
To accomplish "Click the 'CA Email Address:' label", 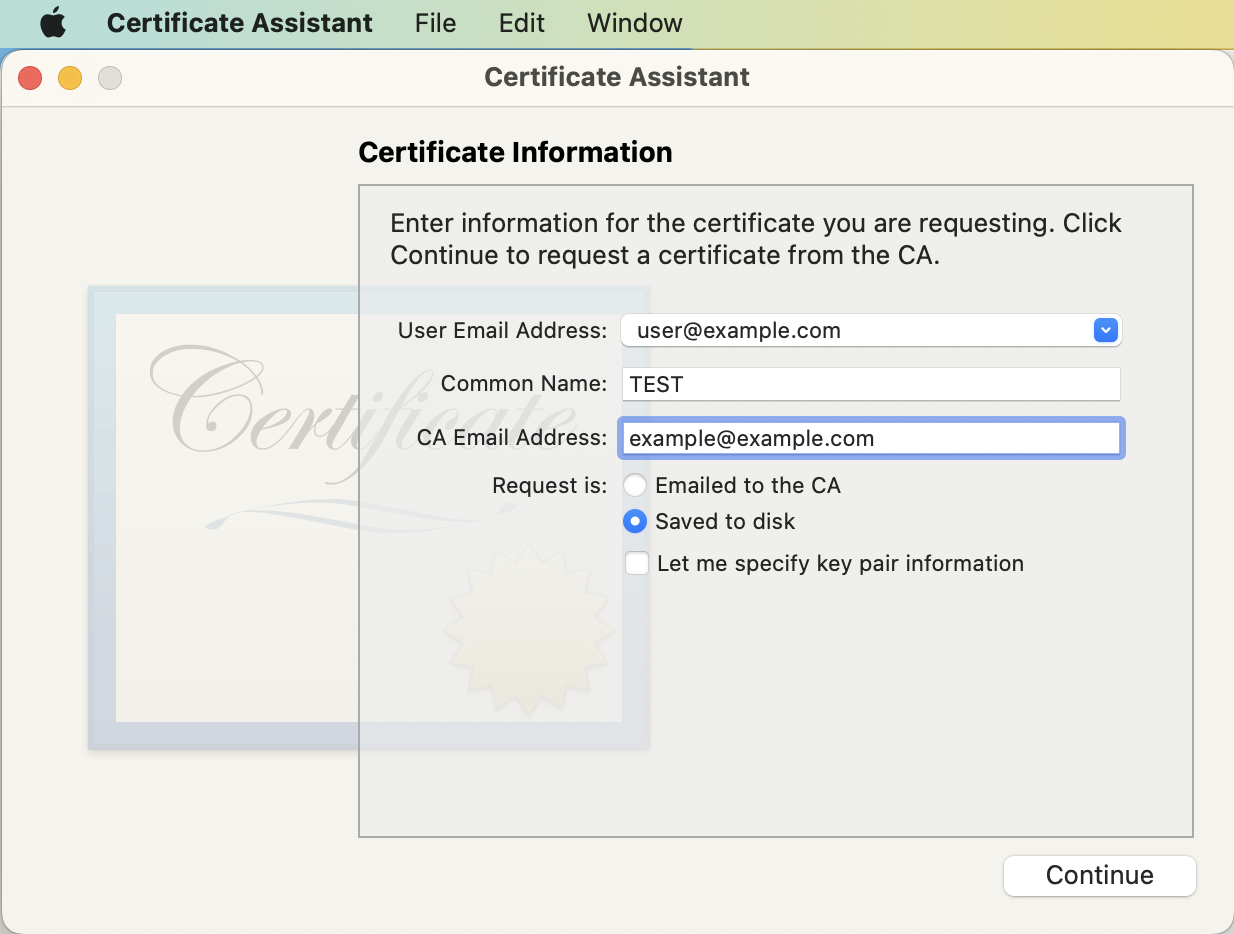I will pos(512,438).
